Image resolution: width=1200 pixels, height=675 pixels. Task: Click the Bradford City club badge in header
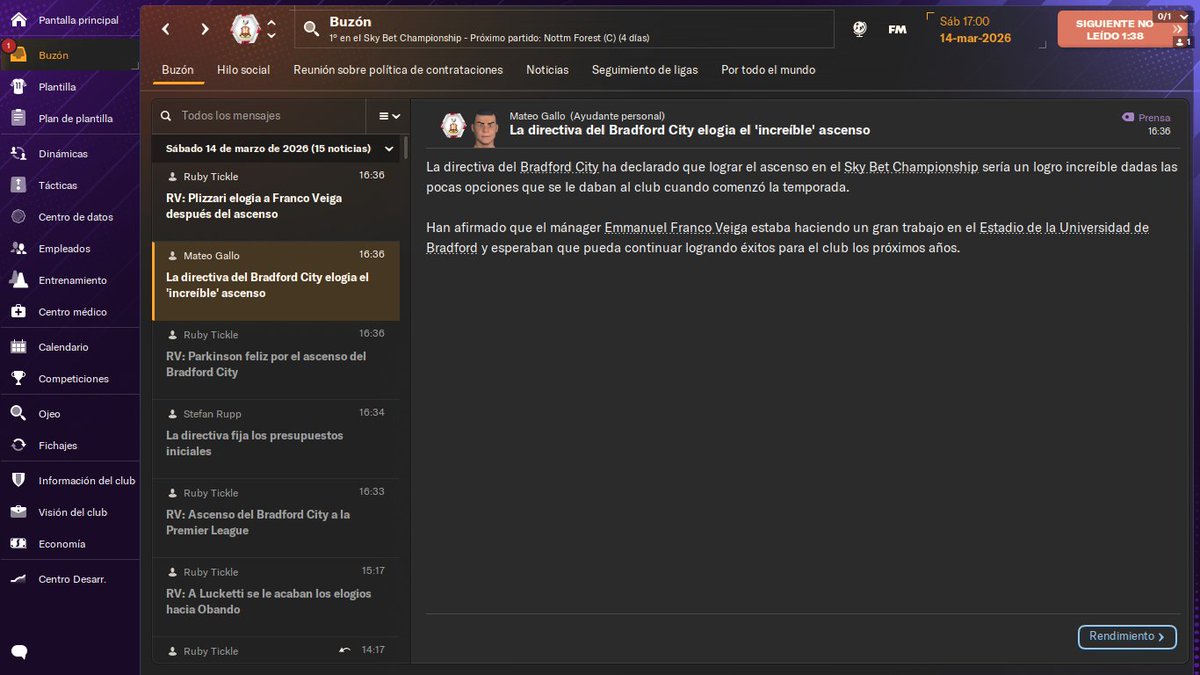click(x=245, y=29)
